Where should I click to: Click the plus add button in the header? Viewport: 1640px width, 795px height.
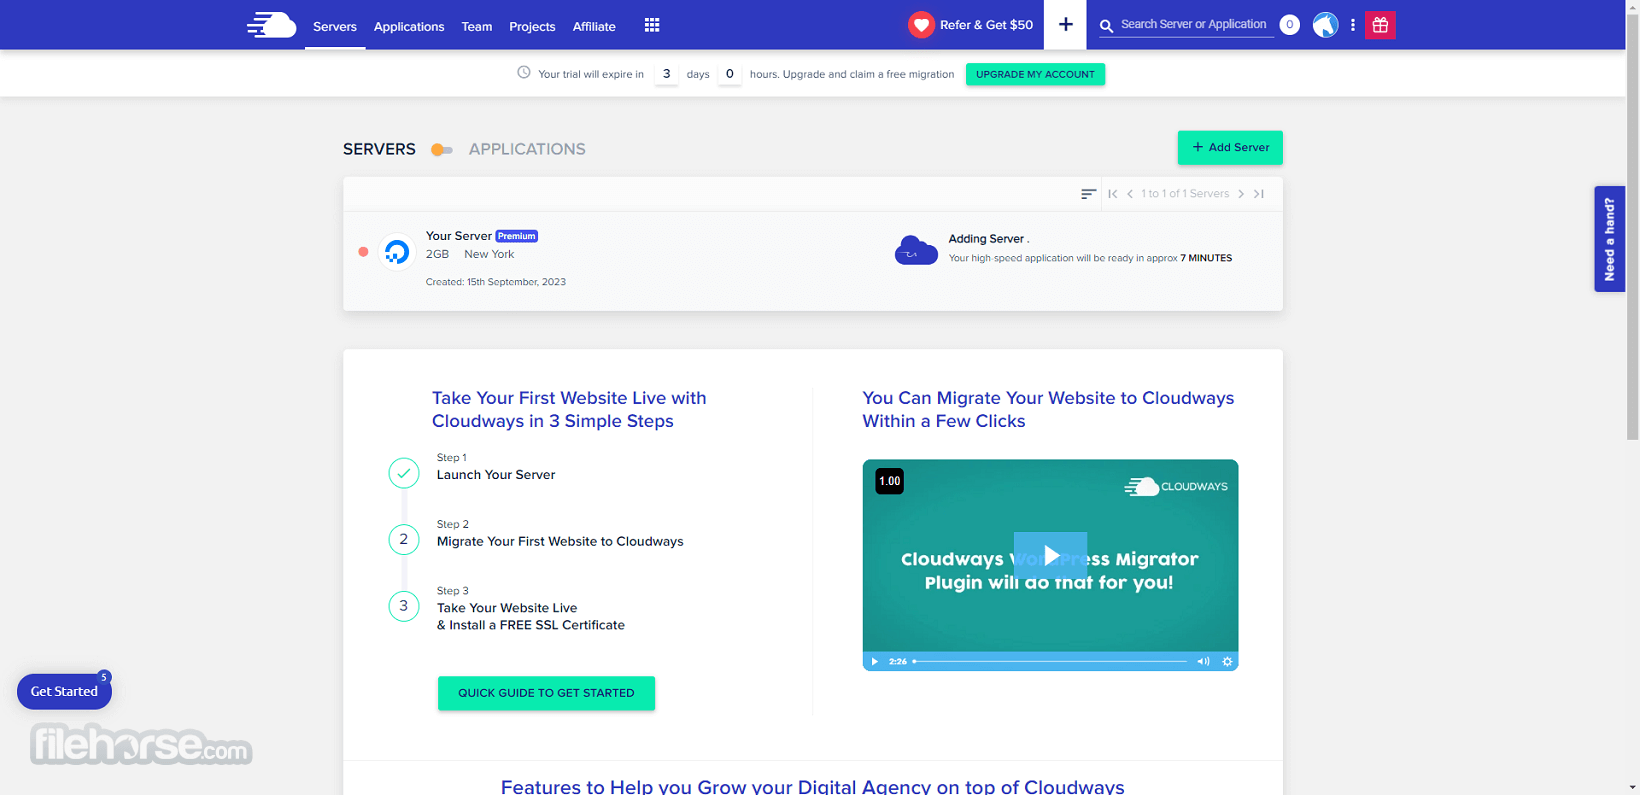tap(1065, 25)
